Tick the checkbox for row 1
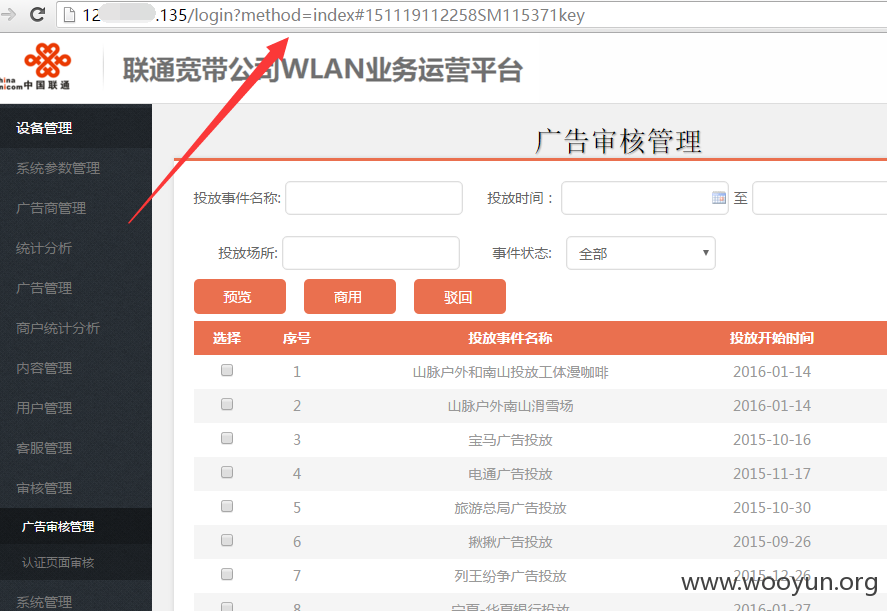 pyautogui.click(x=227, y=370)
